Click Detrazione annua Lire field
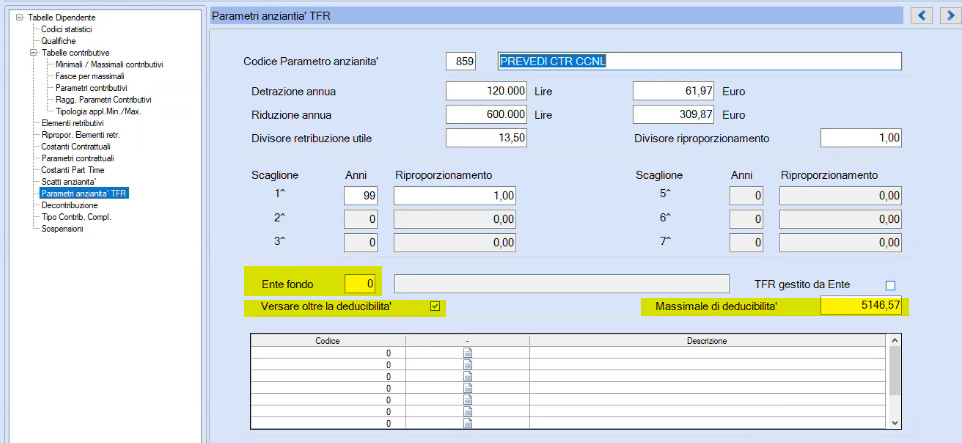Screen dimensions: 962x443 click(487, 91)
